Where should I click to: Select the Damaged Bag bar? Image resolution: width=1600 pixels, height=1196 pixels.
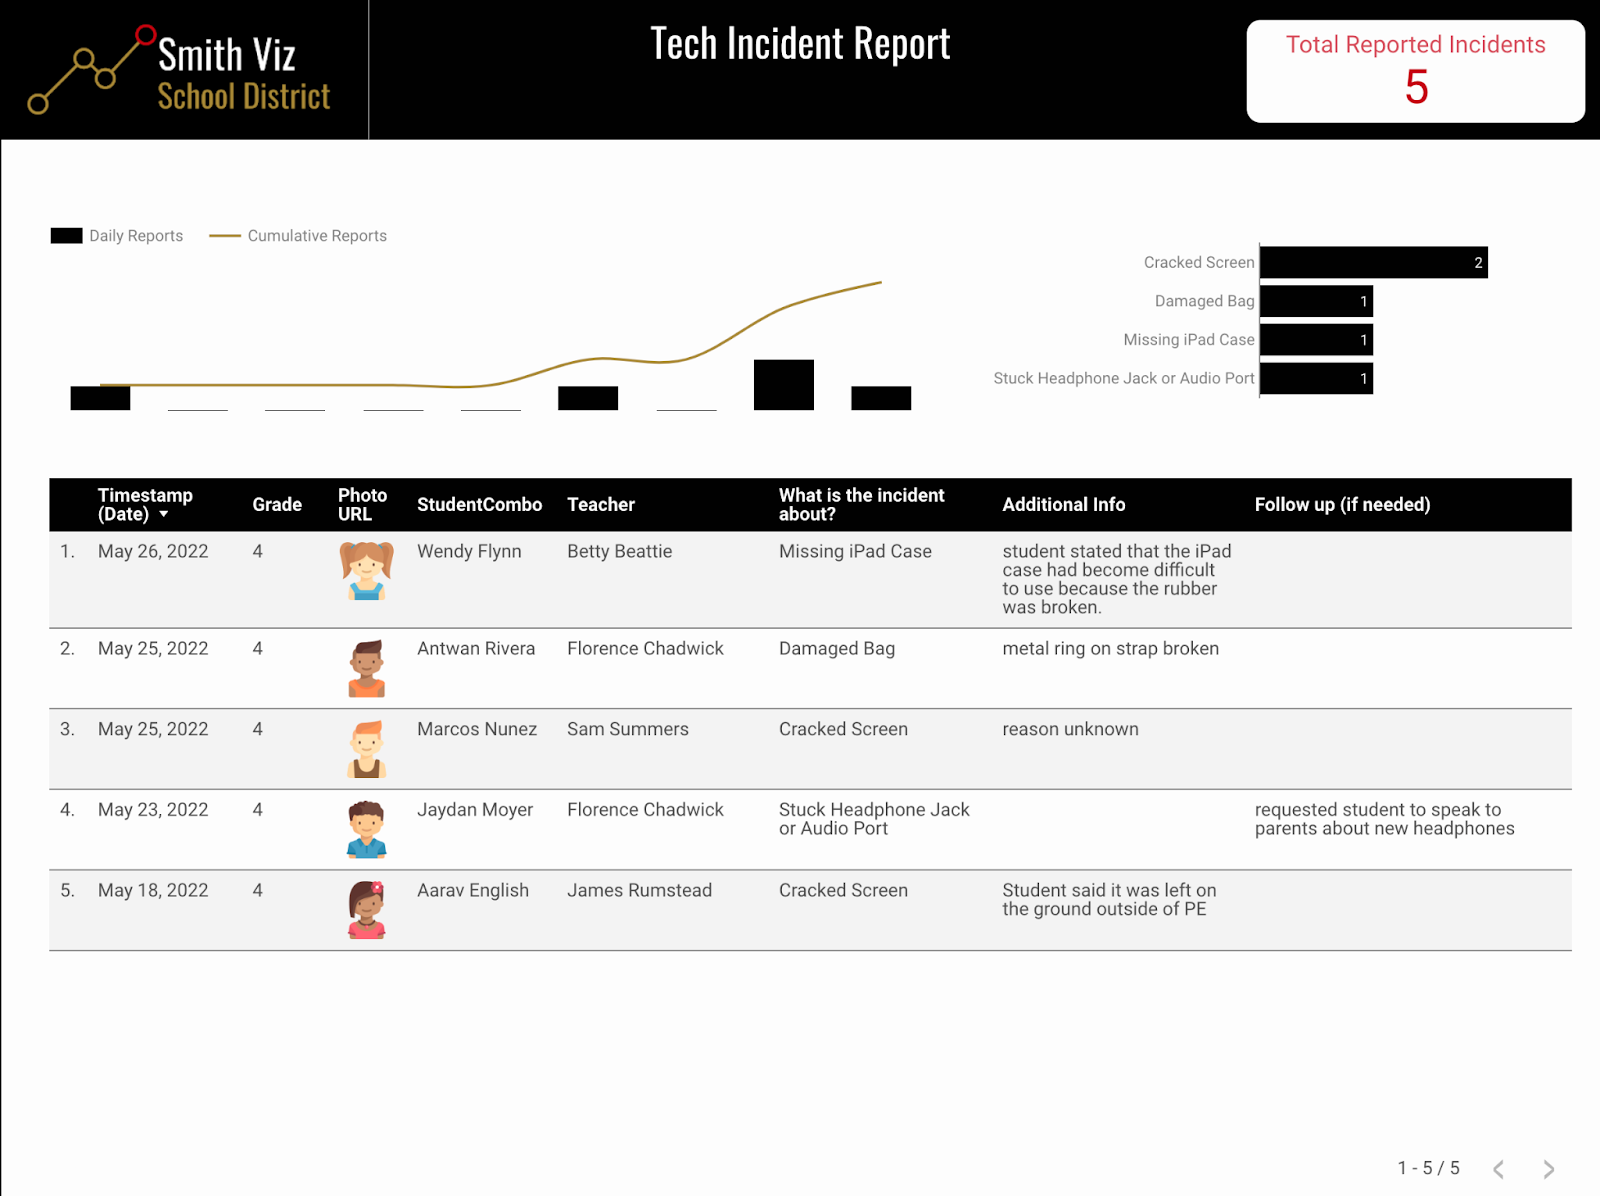click(x=1316, y=301)
